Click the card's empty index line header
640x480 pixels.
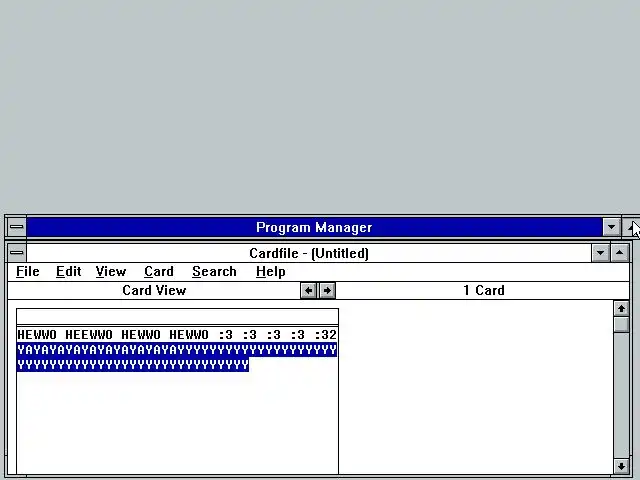coord(177,317)
